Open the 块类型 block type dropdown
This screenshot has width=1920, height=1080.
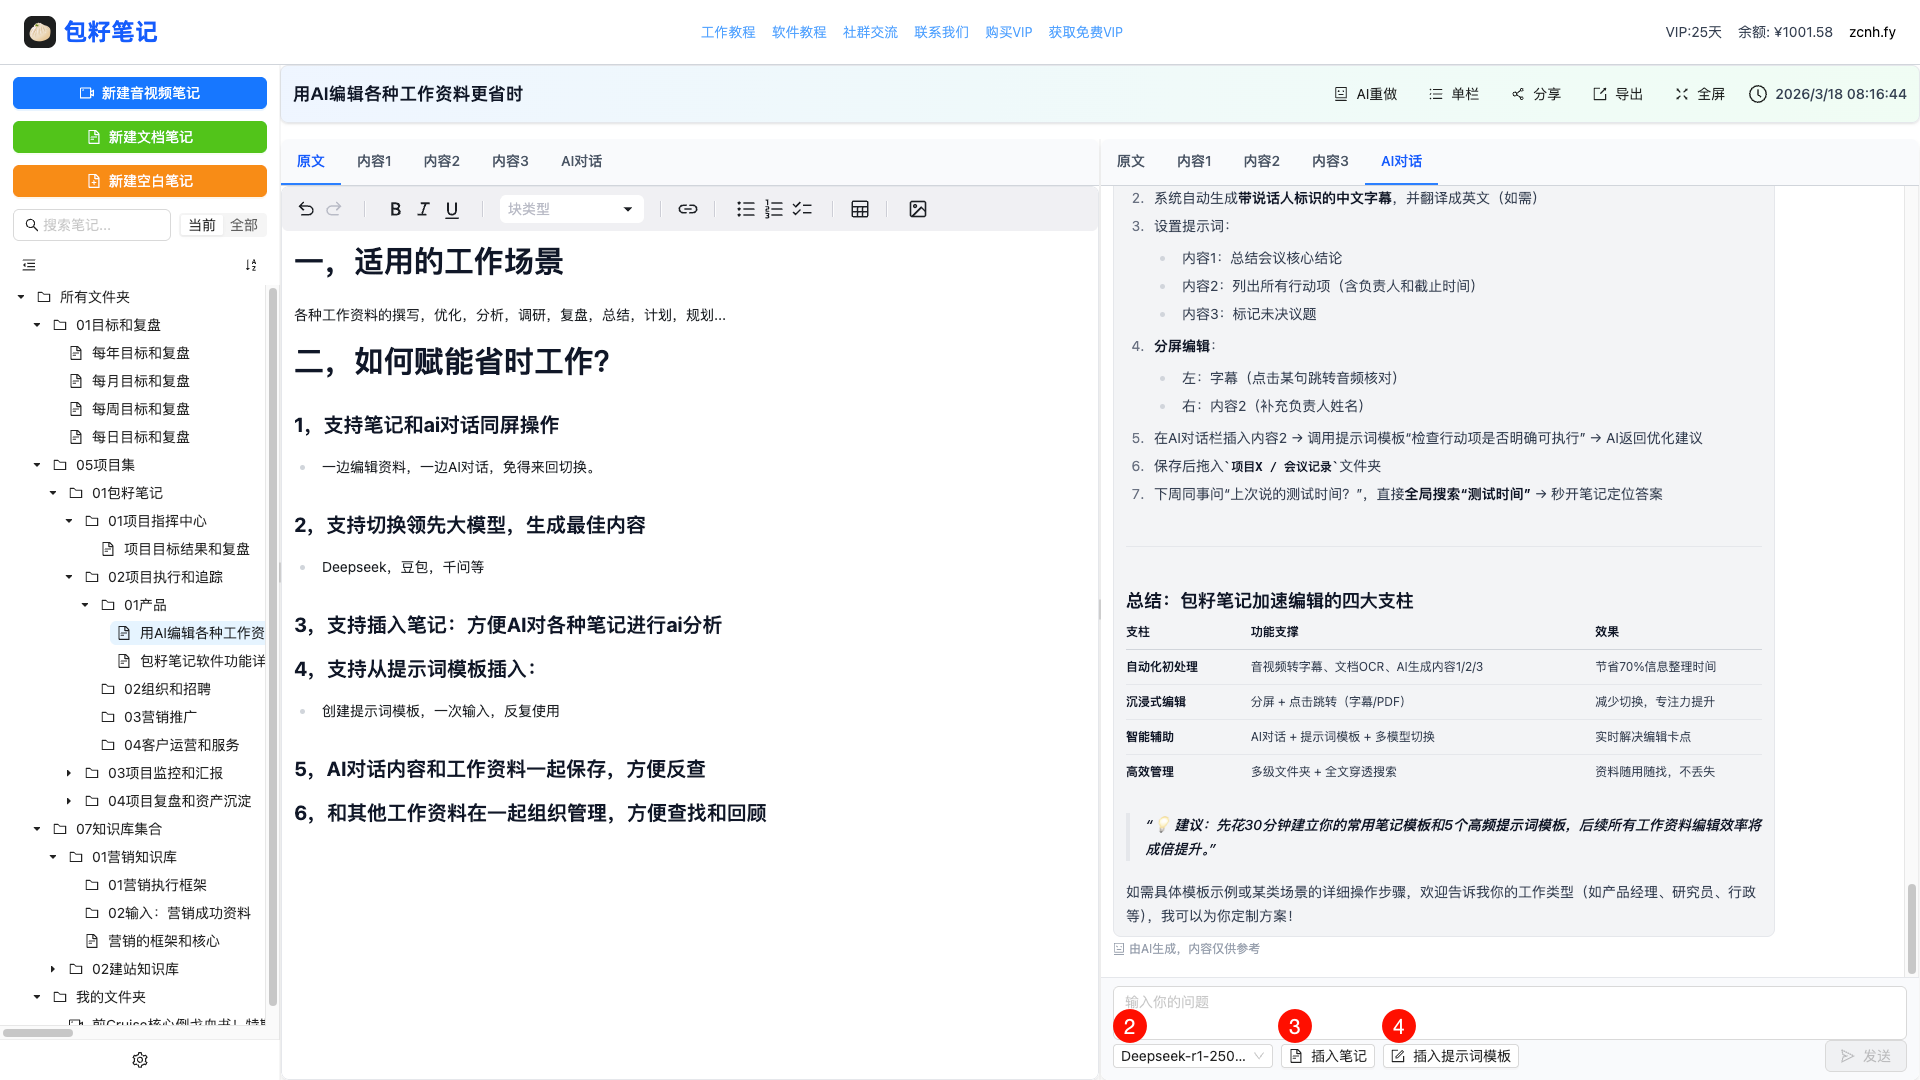tap(570, 209)
